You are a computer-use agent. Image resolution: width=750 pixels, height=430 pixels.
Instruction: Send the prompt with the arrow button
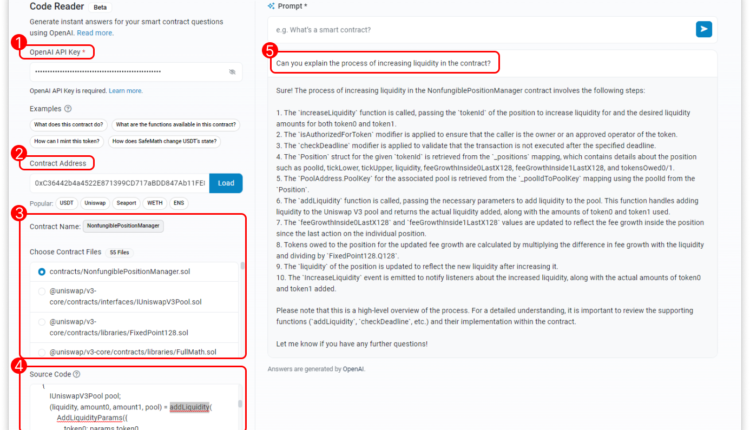point(704,29)
